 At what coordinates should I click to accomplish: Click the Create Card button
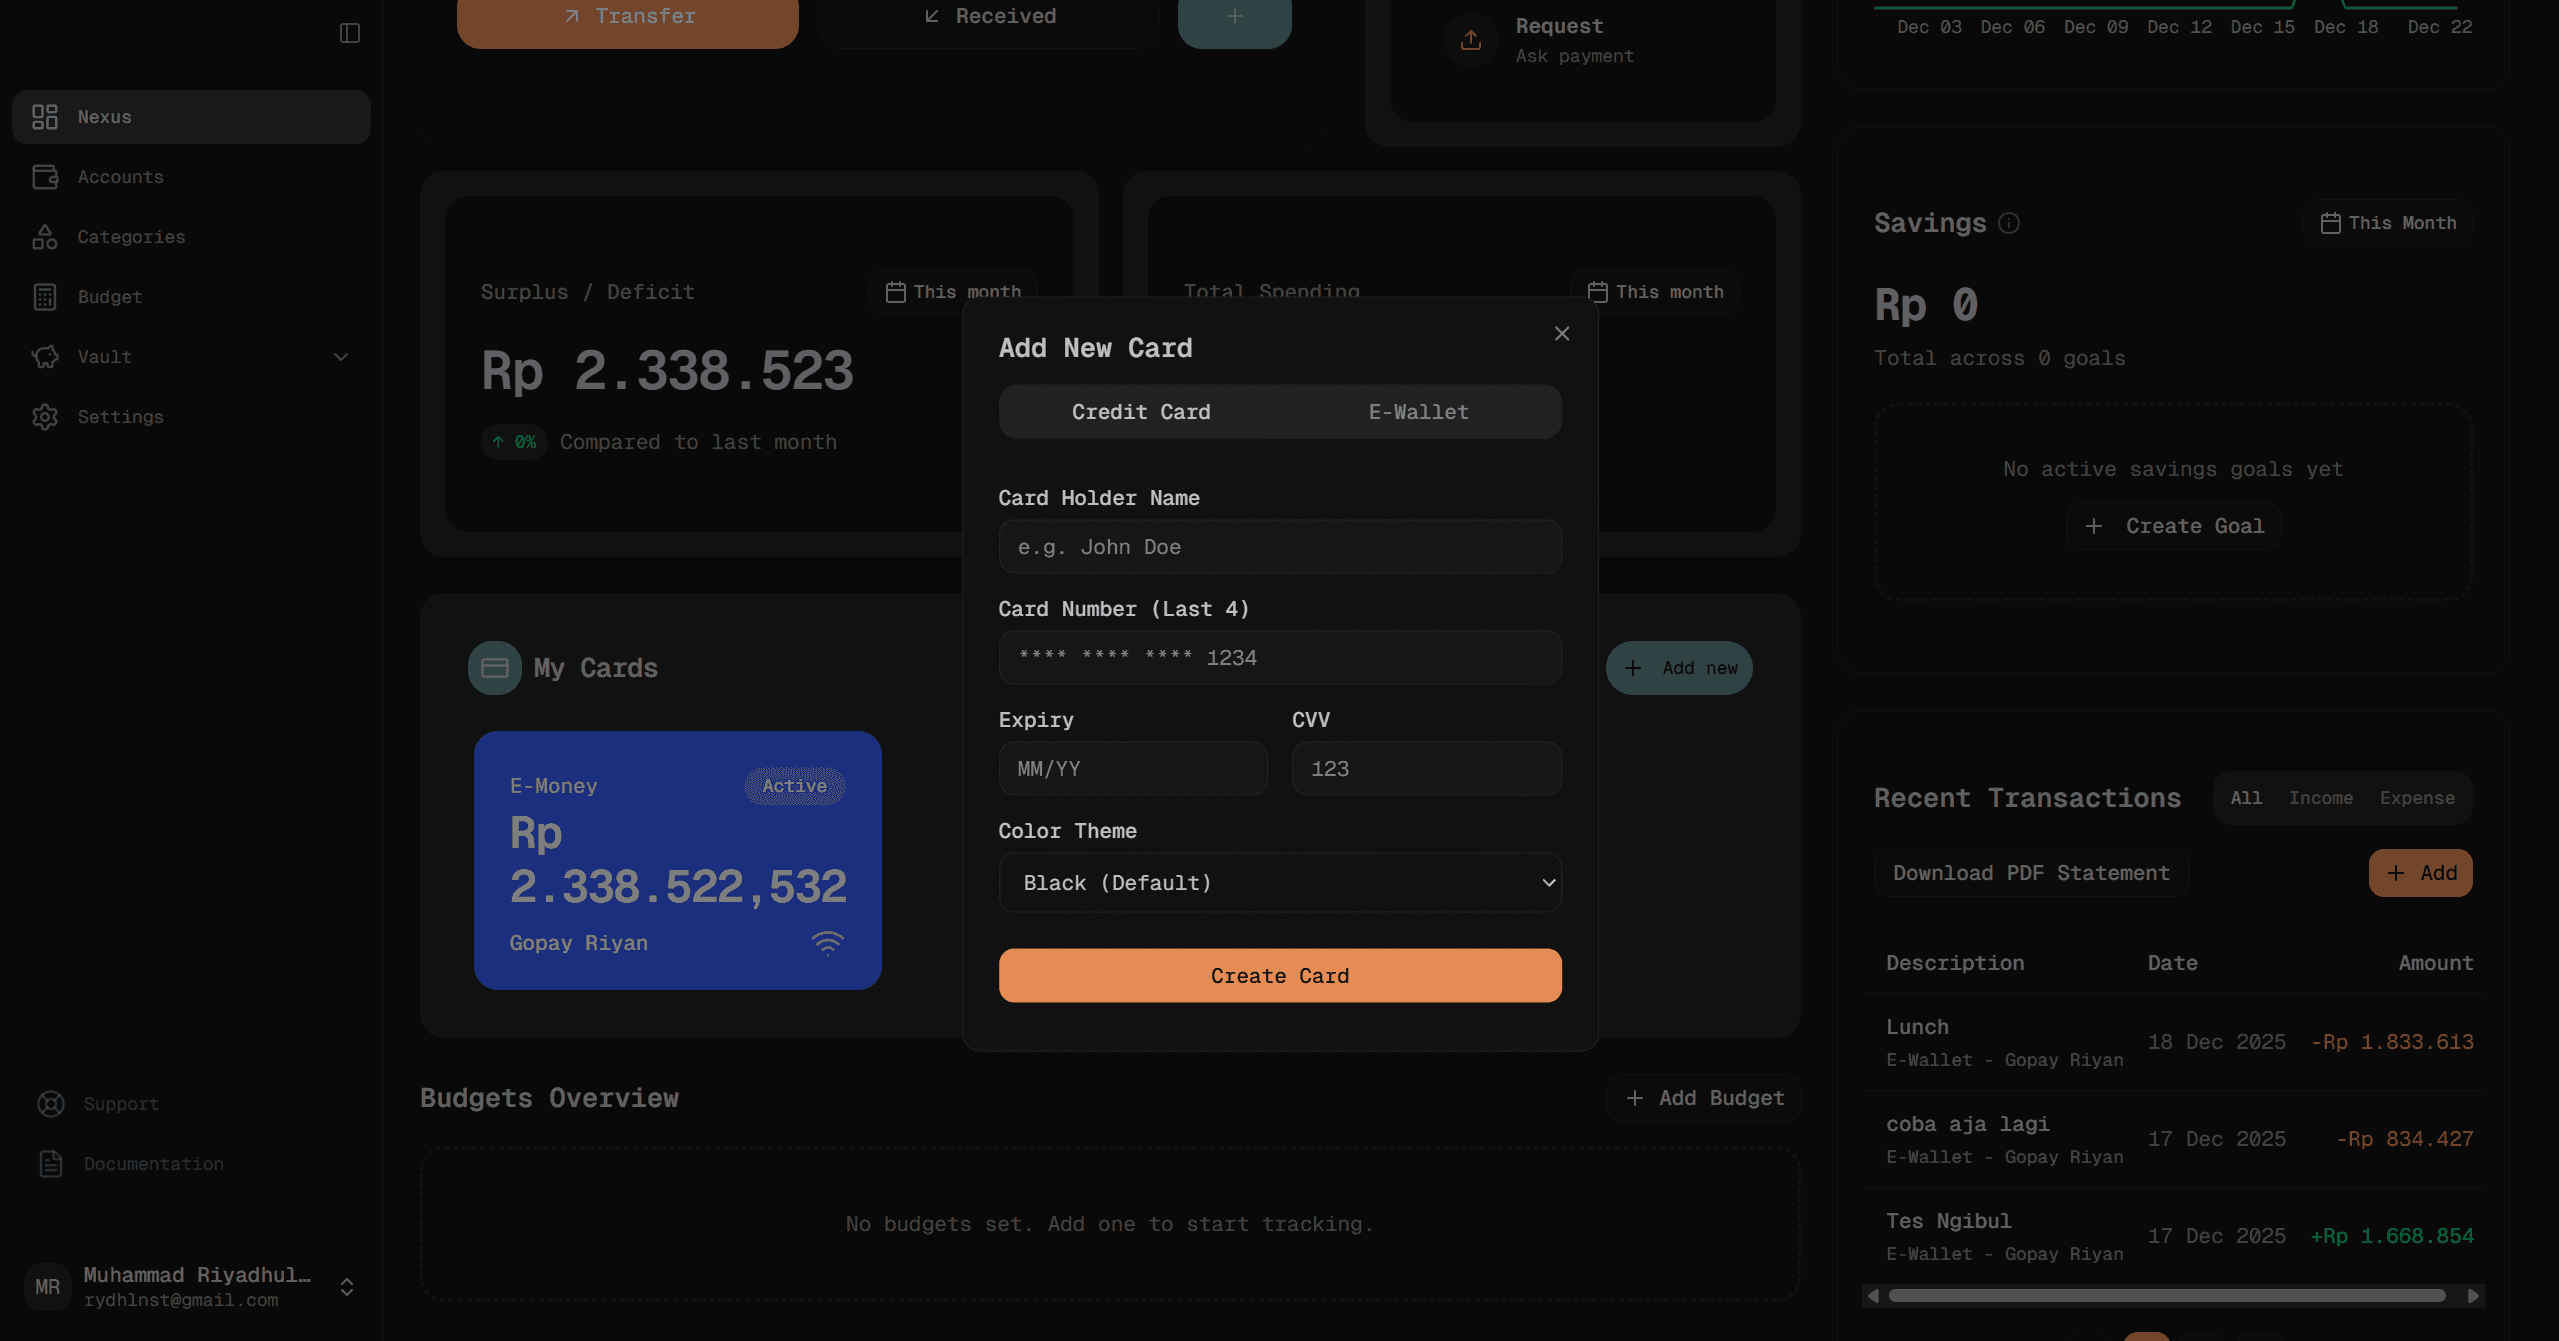[x=1279, y=976]
